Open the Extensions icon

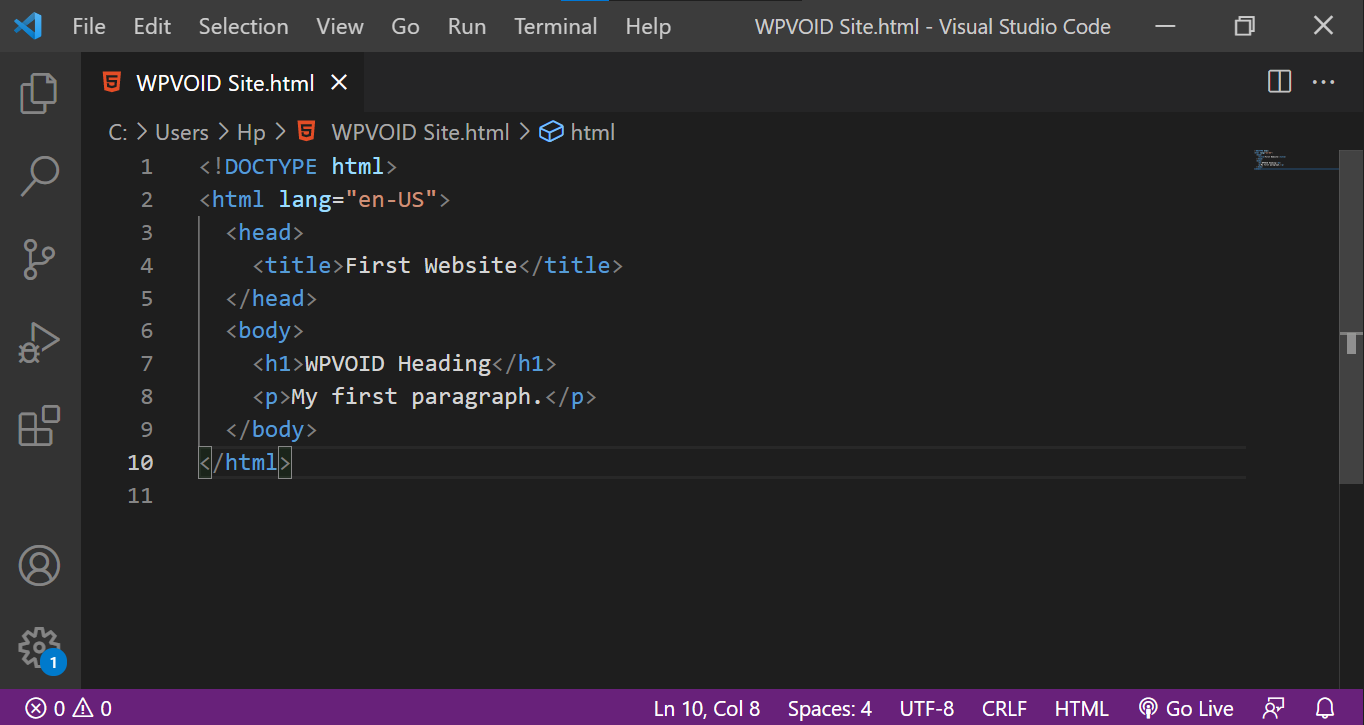click(39, 426)
